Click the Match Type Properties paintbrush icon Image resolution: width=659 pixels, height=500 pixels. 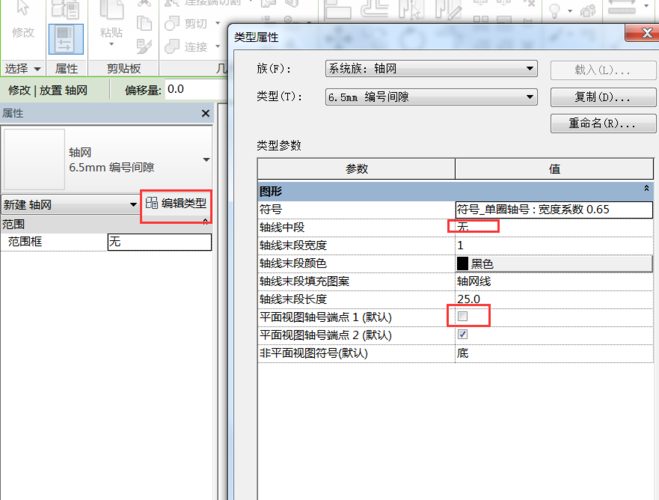(x=144, y=46)
